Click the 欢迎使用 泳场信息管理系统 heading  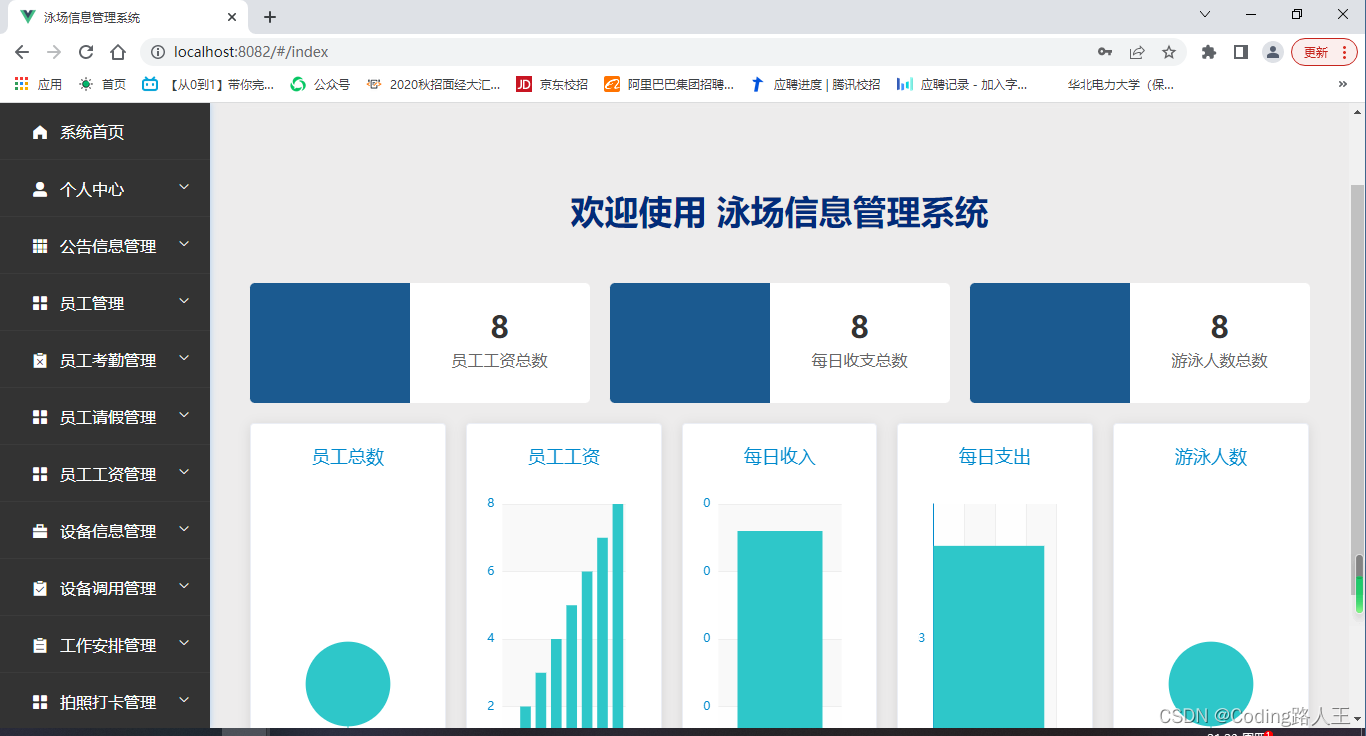[780, 213]
